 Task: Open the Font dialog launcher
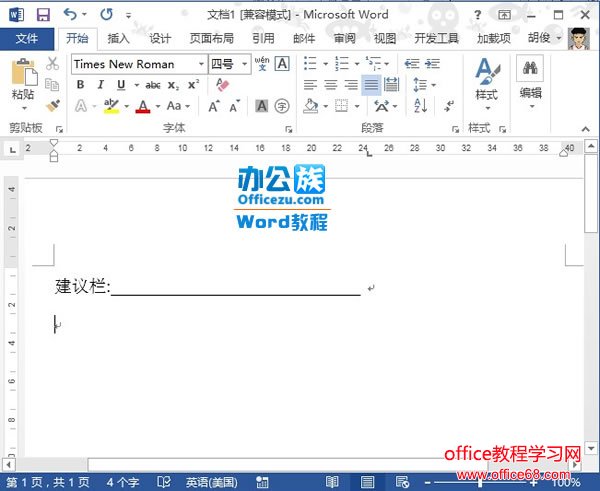[289, 129]
